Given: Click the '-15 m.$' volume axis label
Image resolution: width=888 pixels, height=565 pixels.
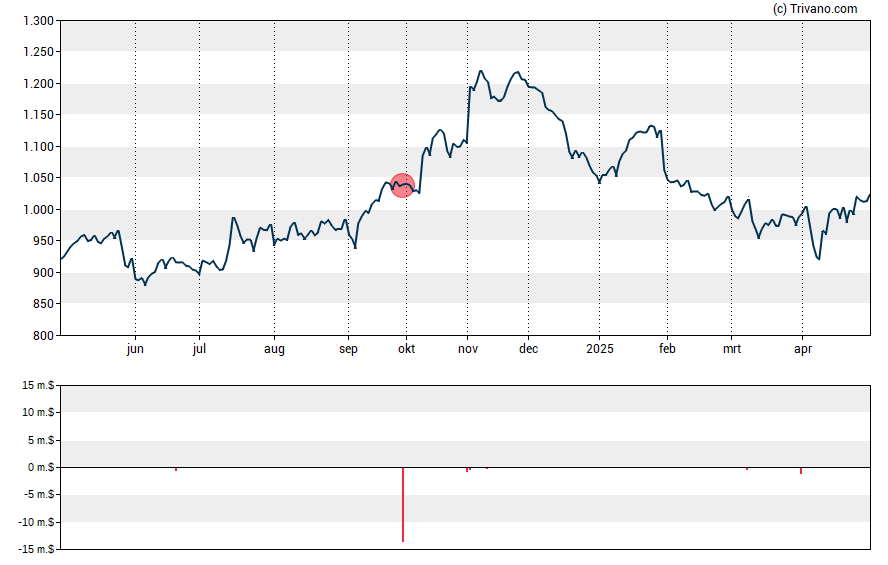Looking at the screenshot, I should (36, 549).
